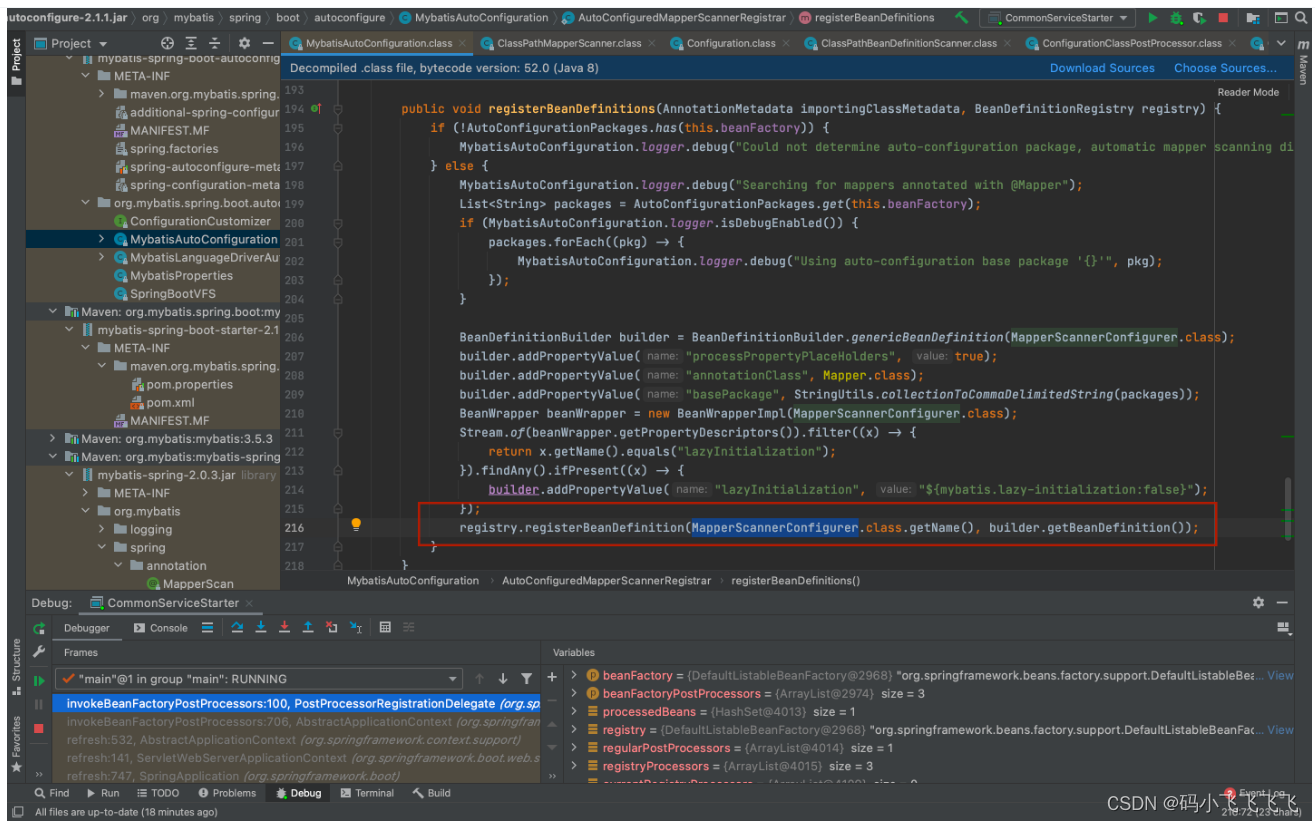Click the Resume Program green icon
This screenshot has height=823, width=1315.
39,680
